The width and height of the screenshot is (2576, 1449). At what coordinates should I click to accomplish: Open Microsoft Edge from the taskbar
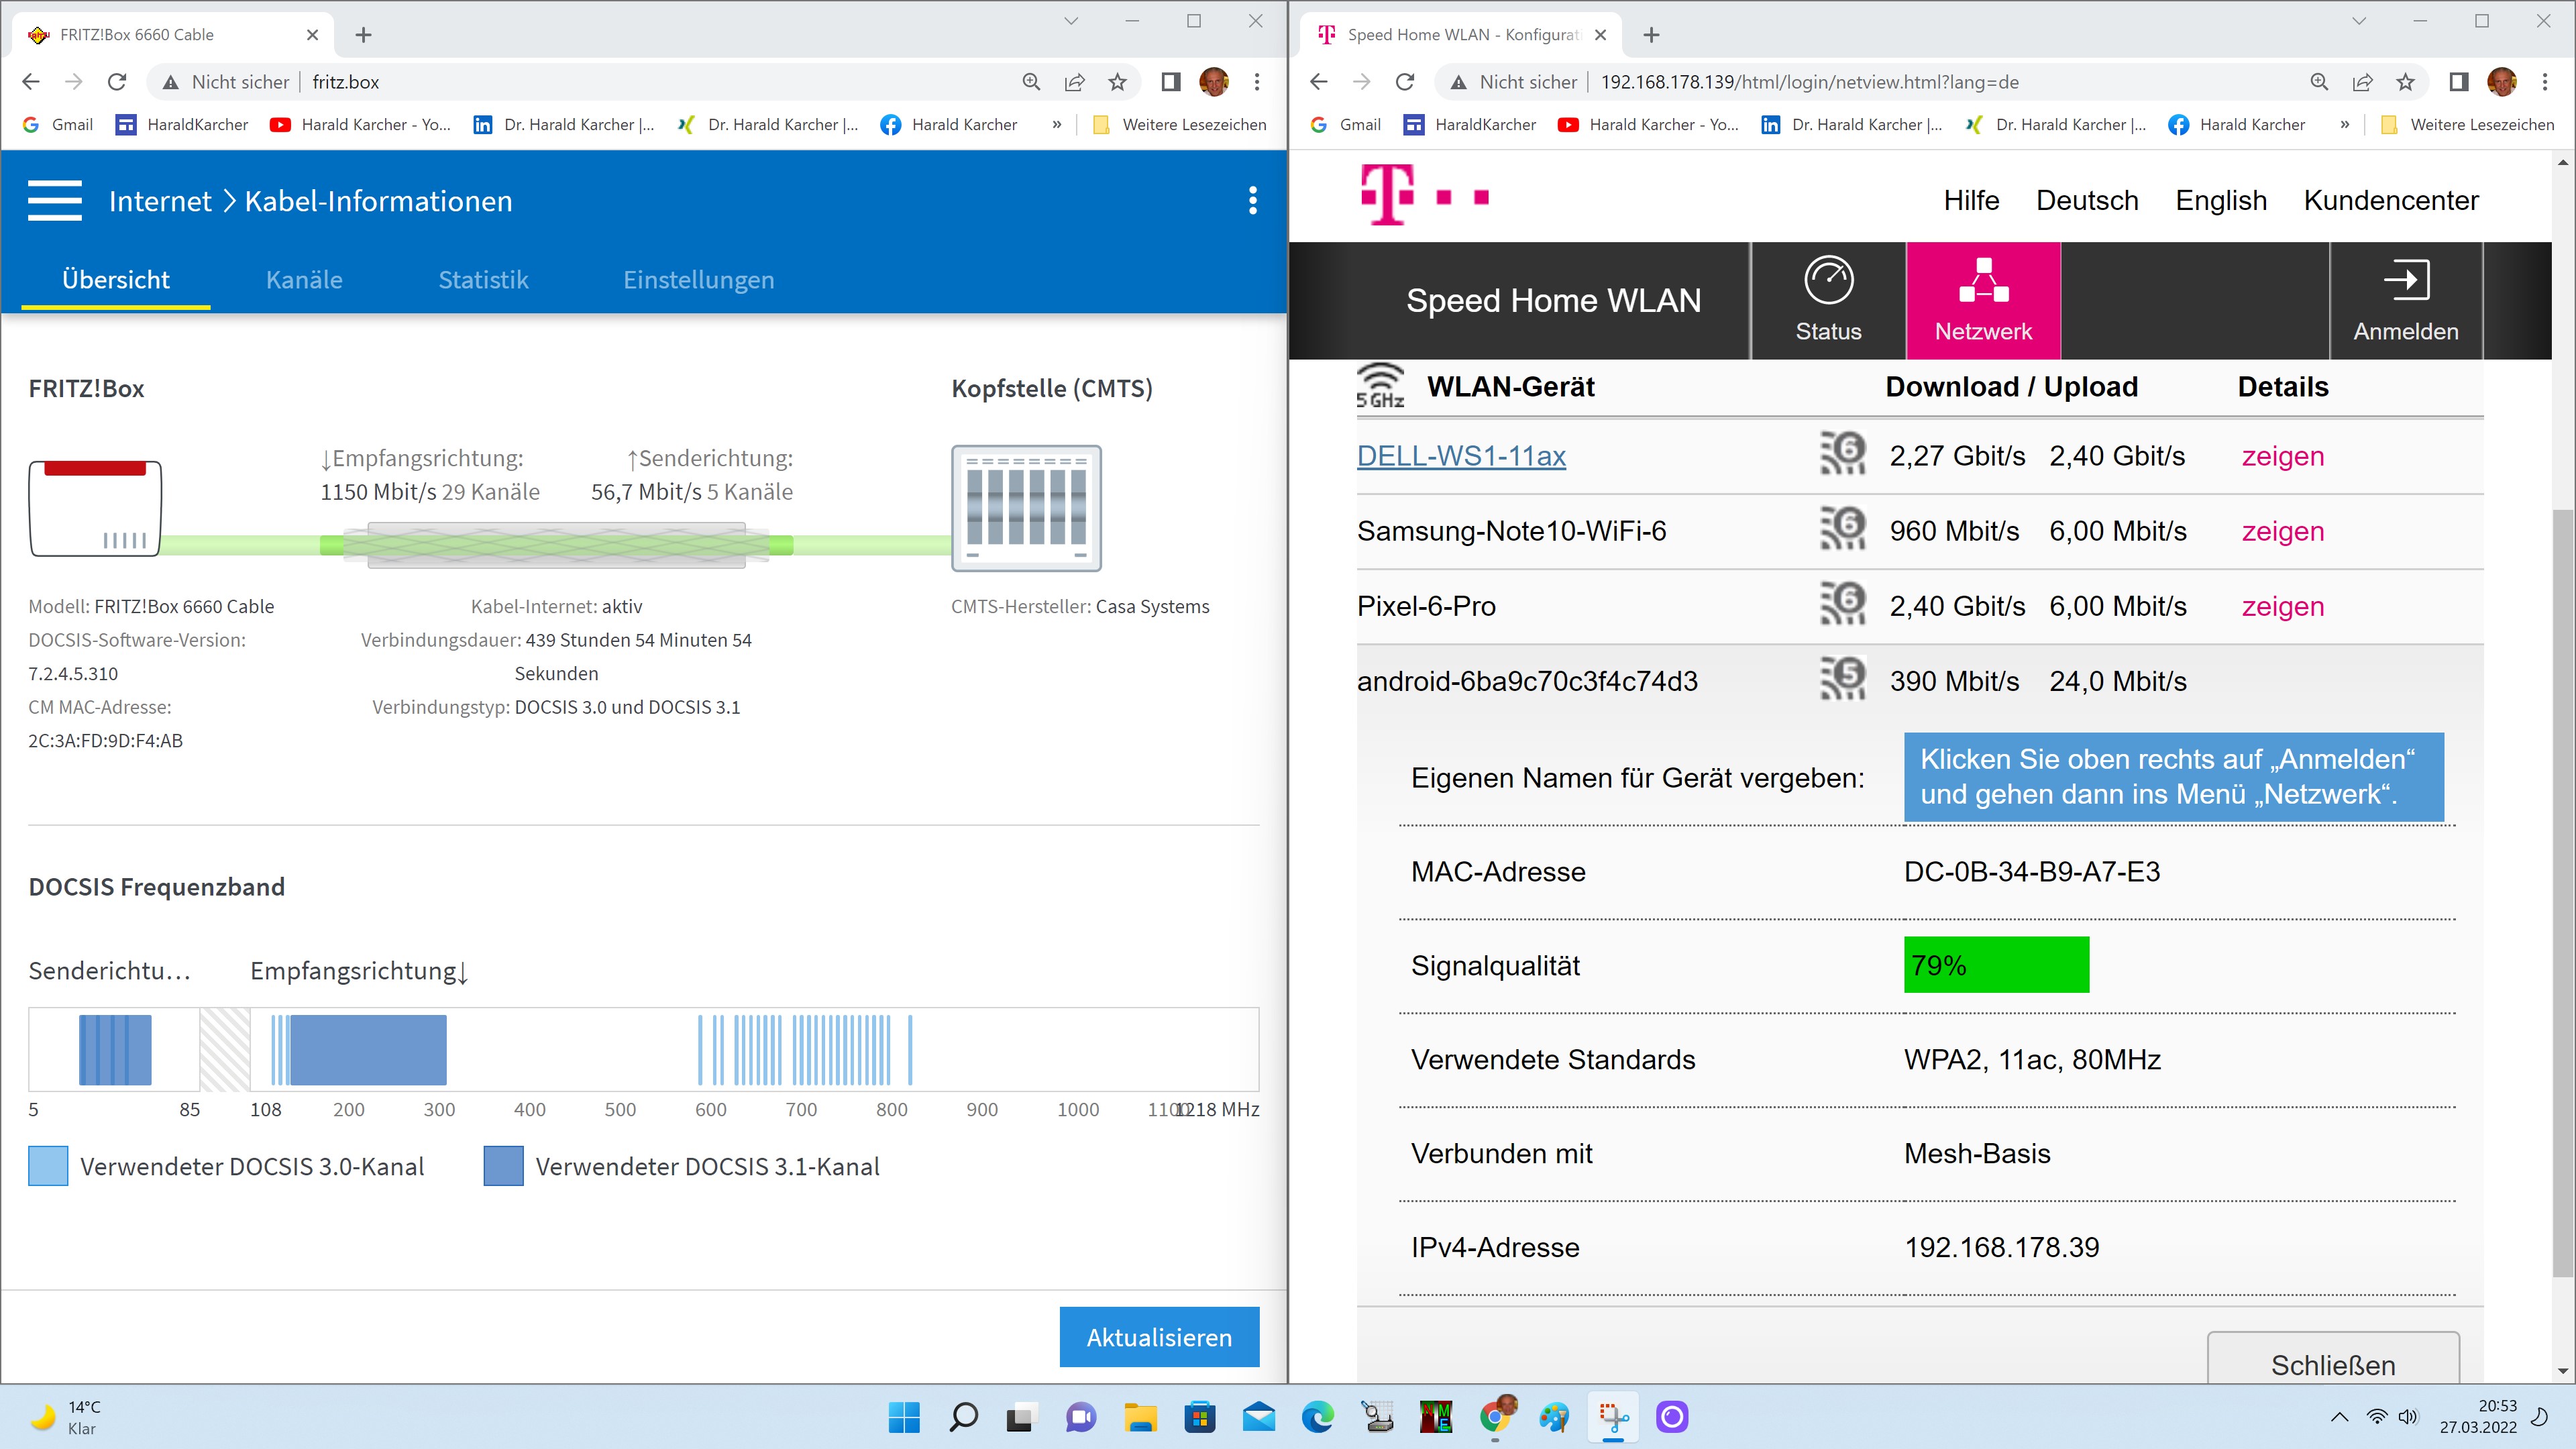coord(1317,1417)
